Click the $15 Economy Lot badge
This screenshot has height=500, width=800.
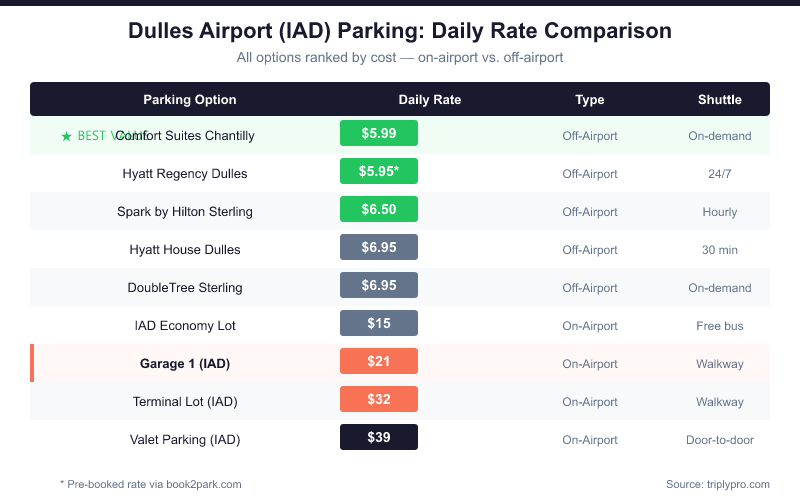tap(379, 324)
